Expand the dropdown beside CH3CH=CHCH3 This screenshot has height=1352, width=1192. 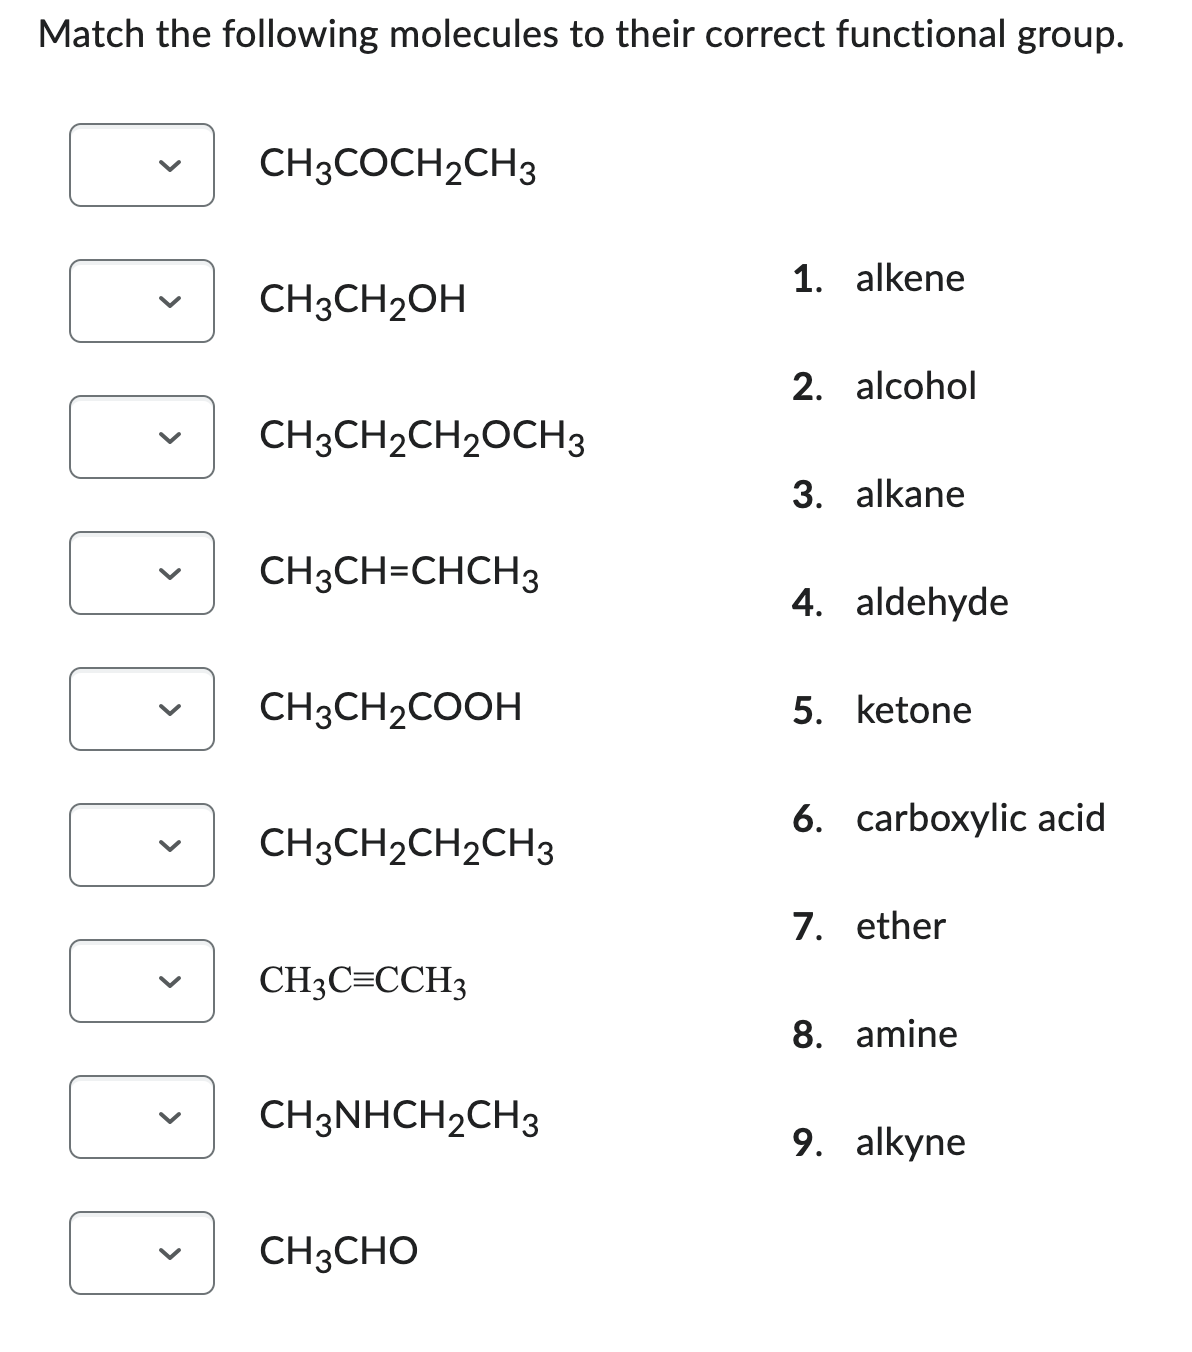click(x=141, y=572)
